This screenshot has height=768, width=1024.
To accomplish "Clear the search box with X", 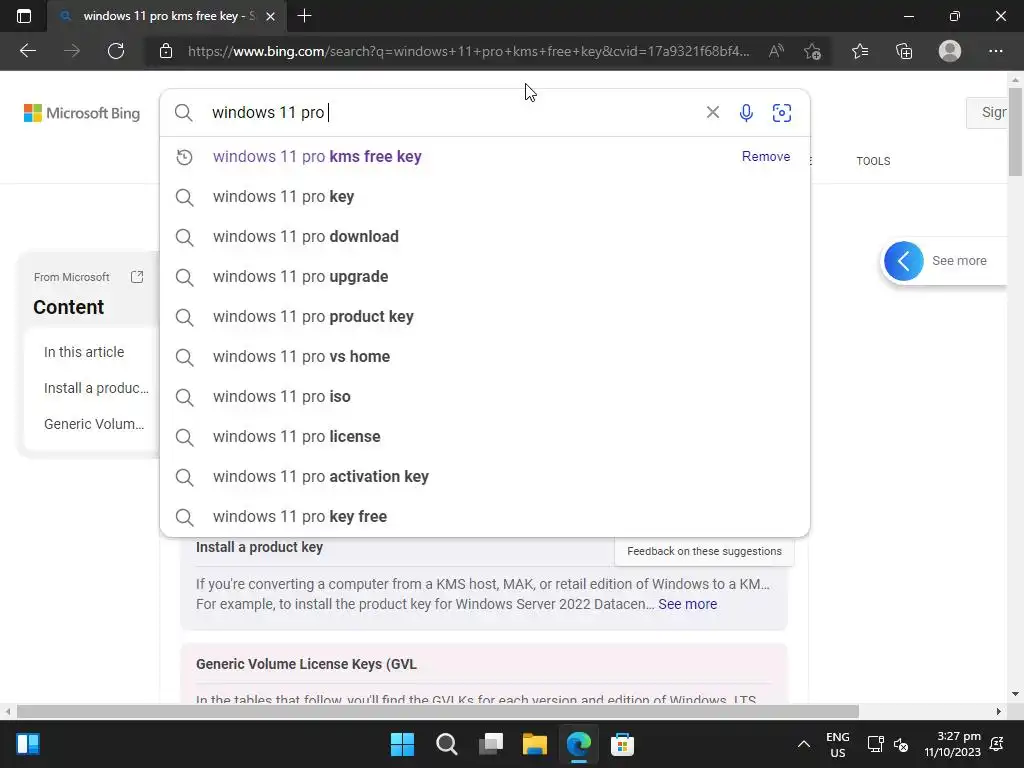I will [x=712, y=112].
